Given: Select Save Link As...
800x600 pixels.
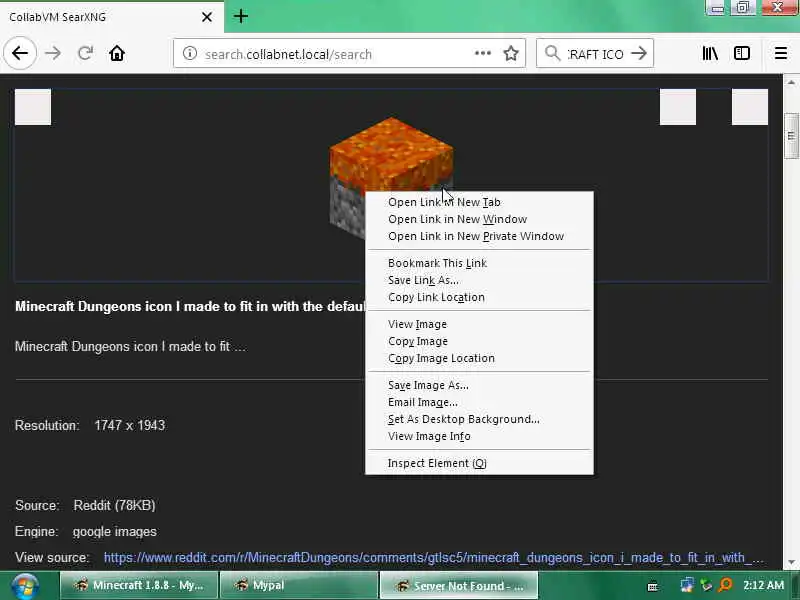Looking at the screenshot, I should click(479, 280).
